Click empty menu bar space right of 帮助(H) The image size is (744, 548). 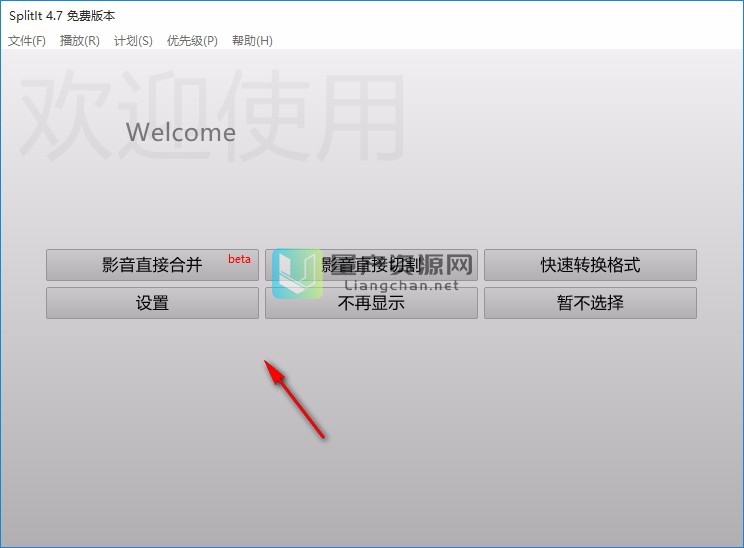tap(500, 41)
